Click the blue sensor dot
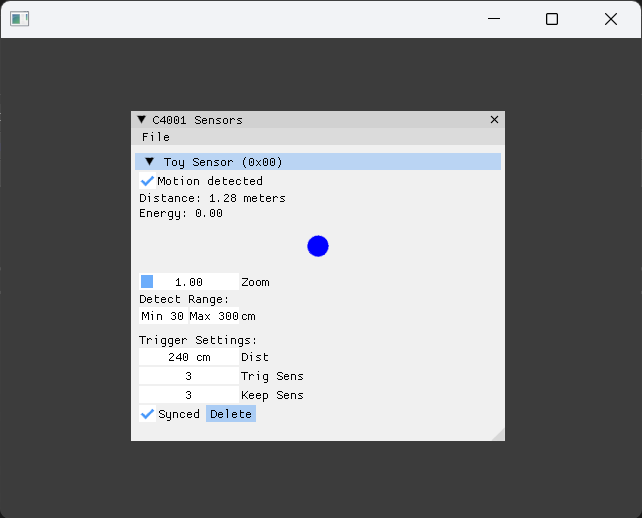The height and width of the screenshot is (518, 642). coord(318,246)
